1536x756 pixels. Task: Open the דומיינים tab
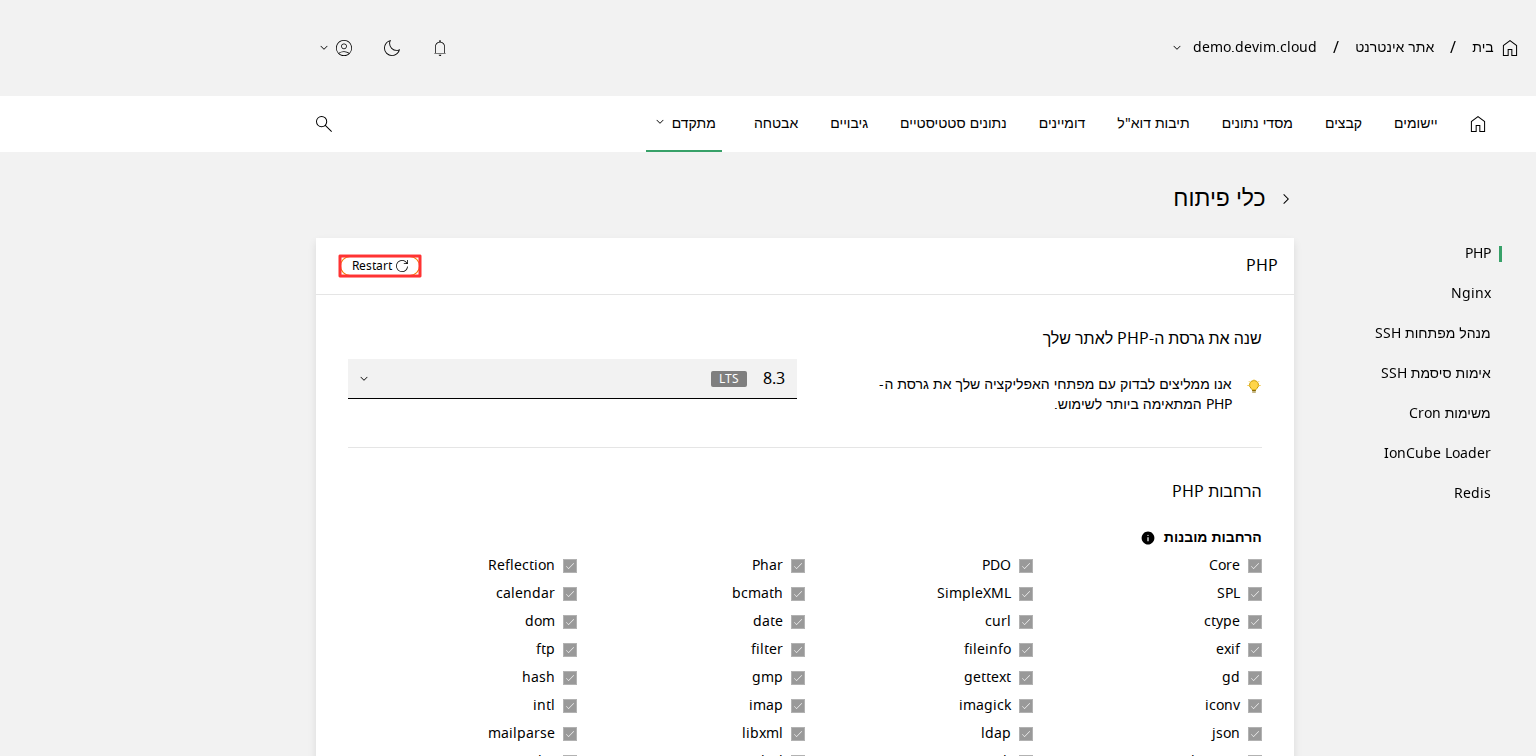coord(1062,124)
